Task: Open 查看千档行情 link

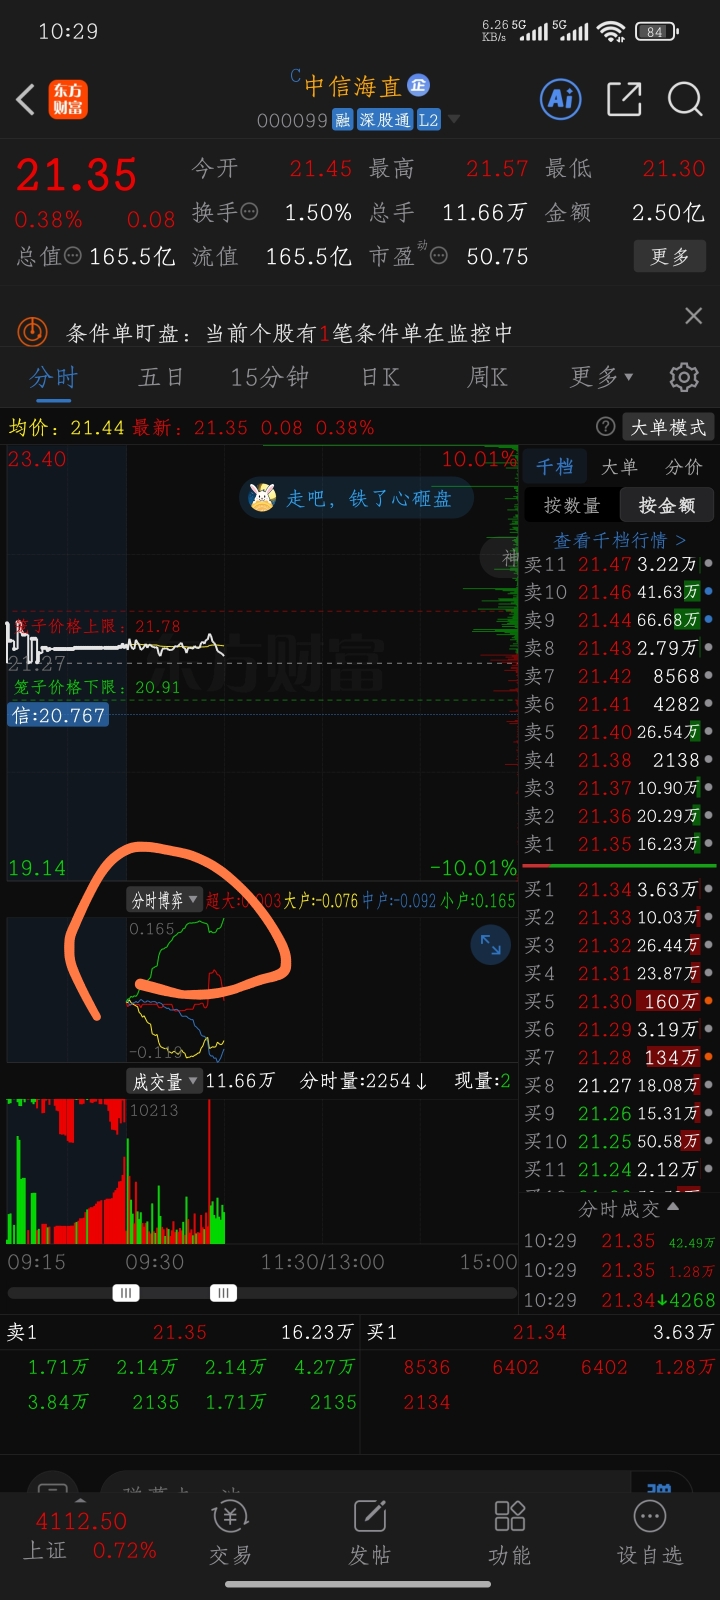Action: coord(620,540)
